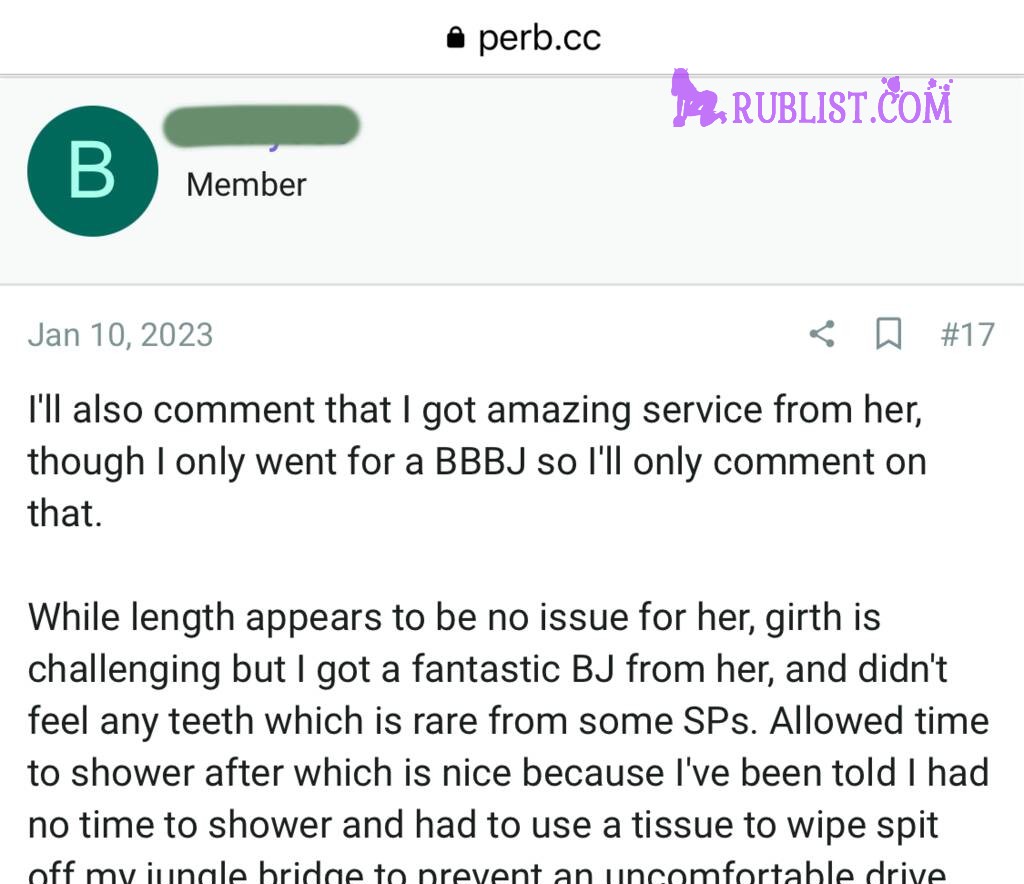Viewport: 1024px width, 884px height.
Task: Click the blank address bar area left of padlock
Action: click(x=200, y=38)
